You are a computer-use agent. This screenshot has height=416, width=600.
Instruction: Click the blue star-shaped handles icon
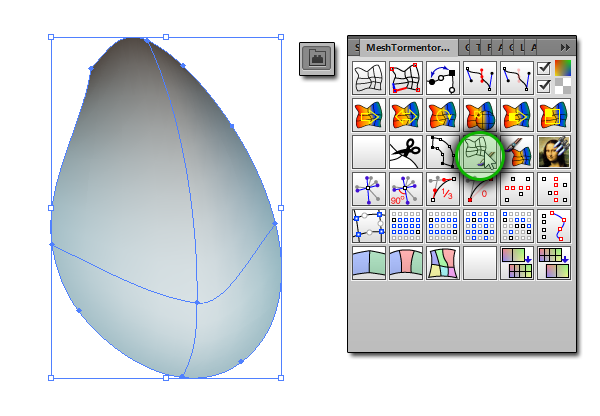[368, 189]
